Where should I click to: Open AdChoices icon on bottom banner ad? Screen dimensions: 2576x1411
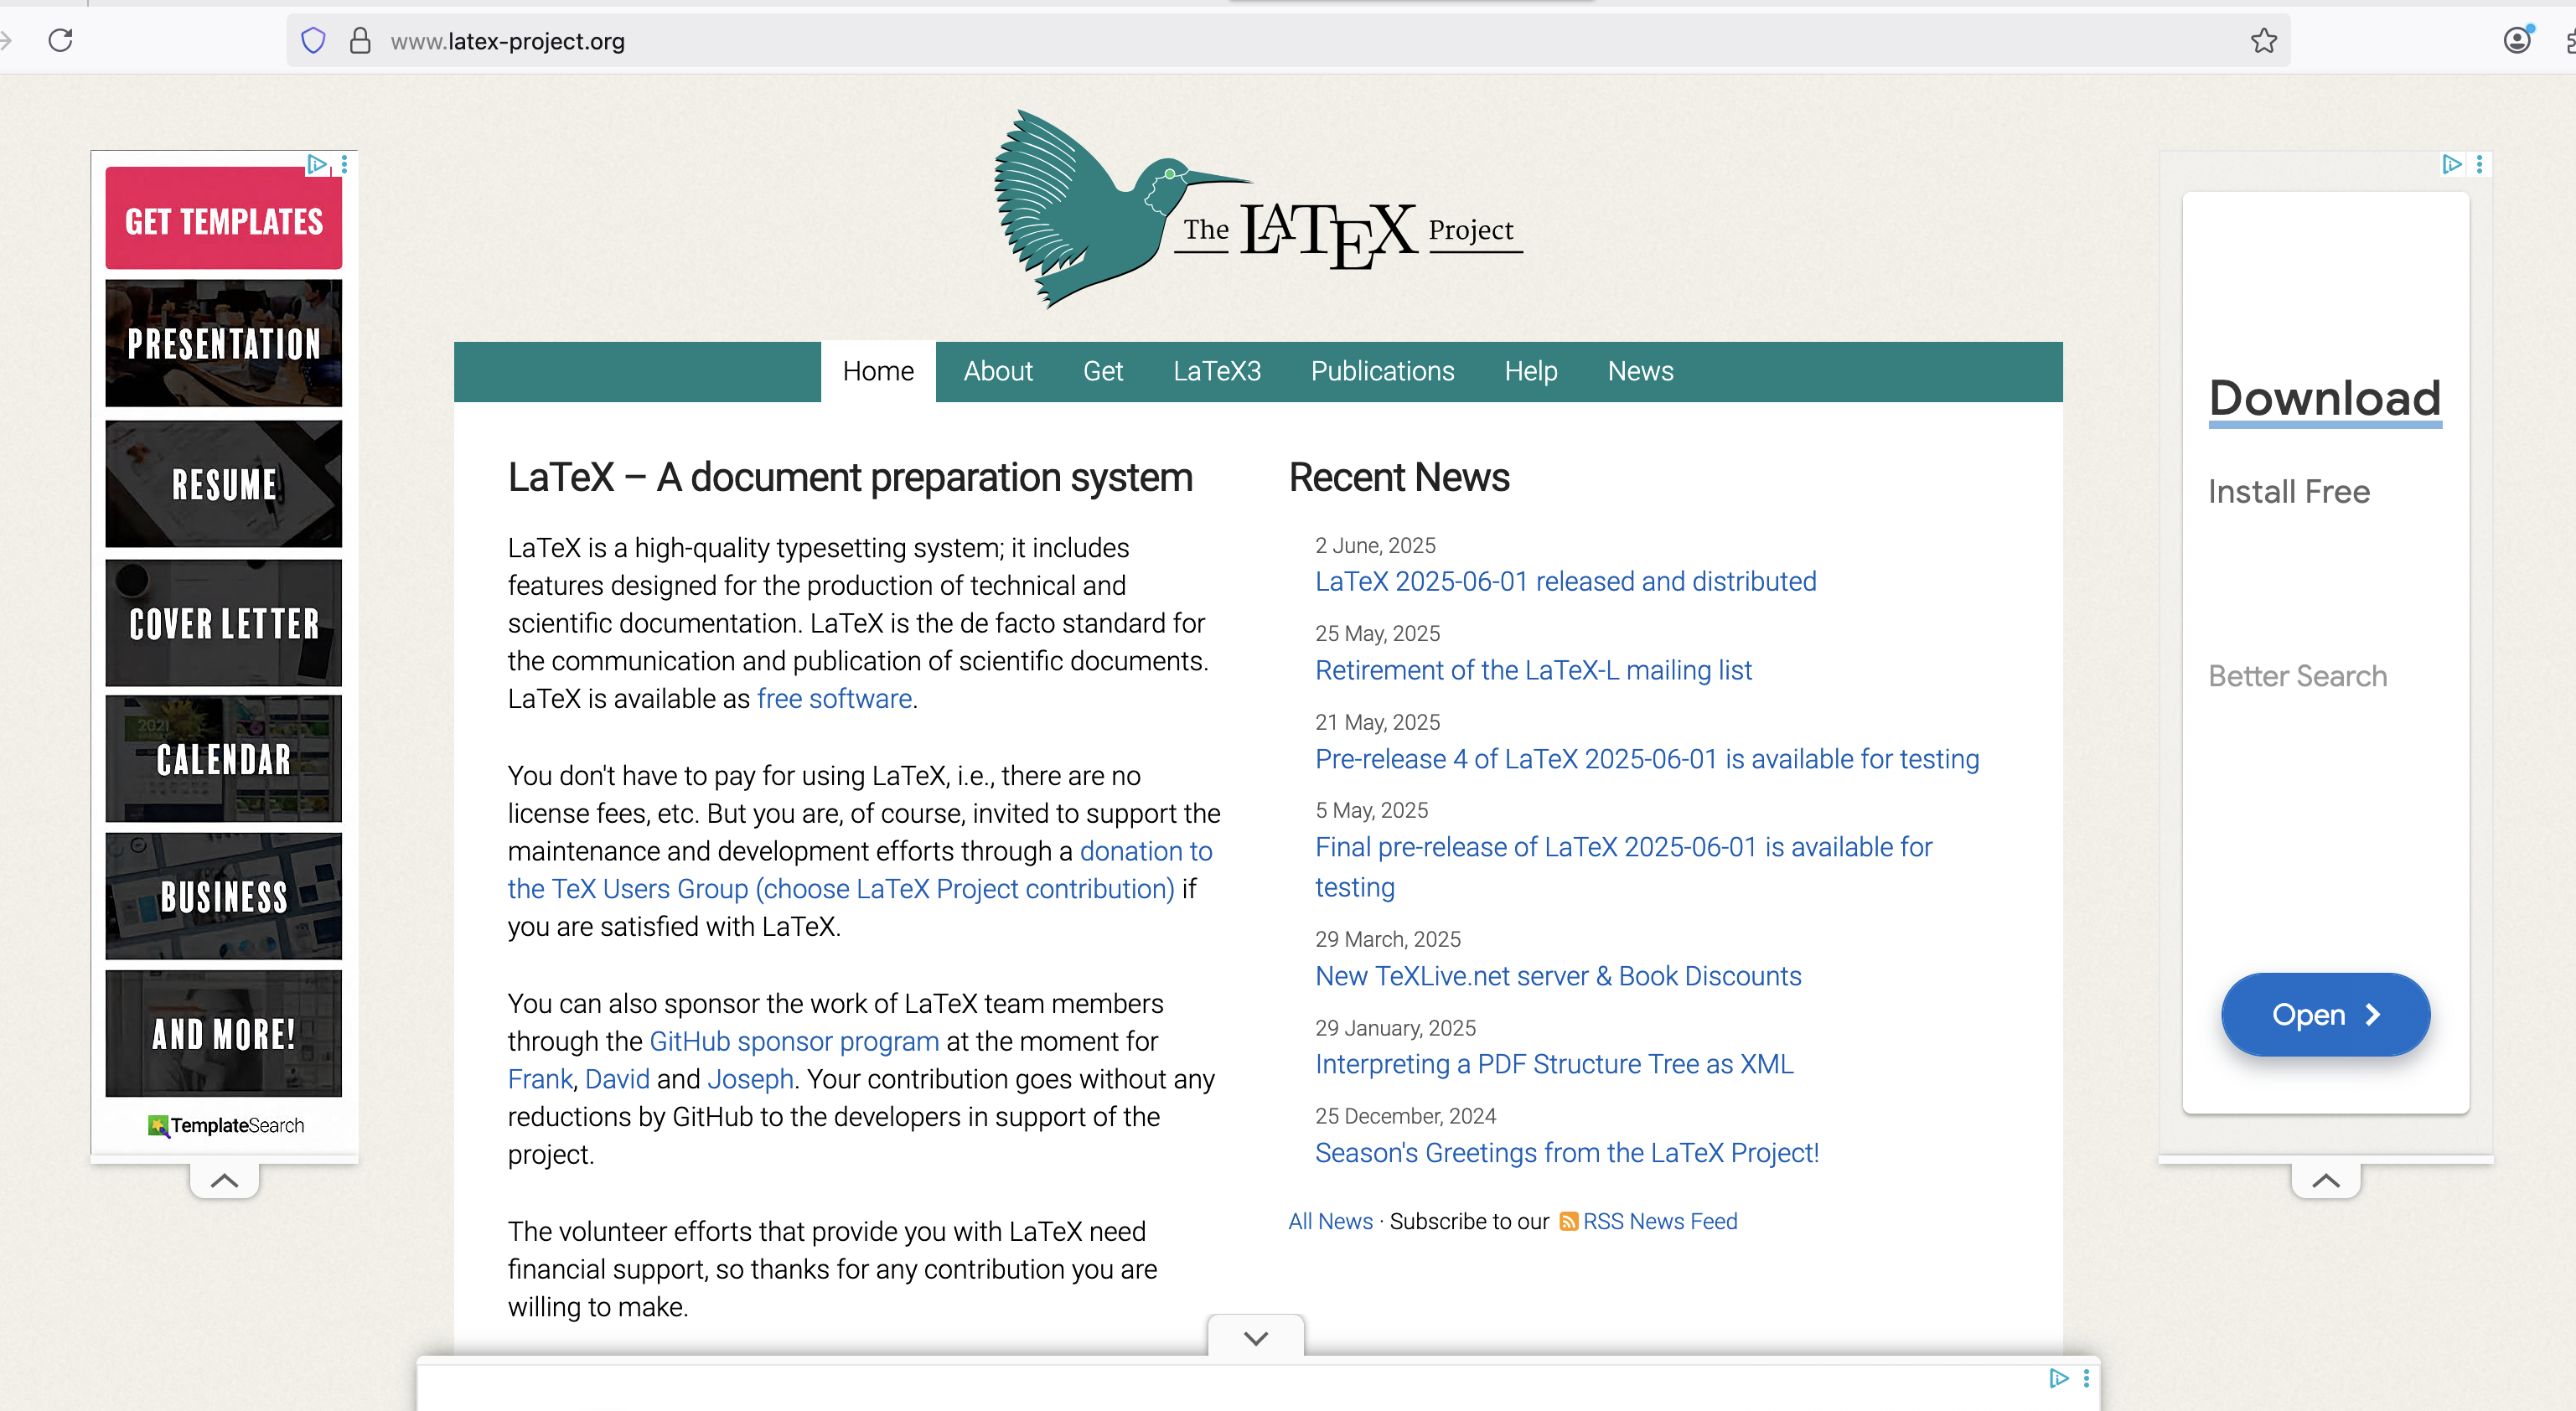(2058, 1378)
